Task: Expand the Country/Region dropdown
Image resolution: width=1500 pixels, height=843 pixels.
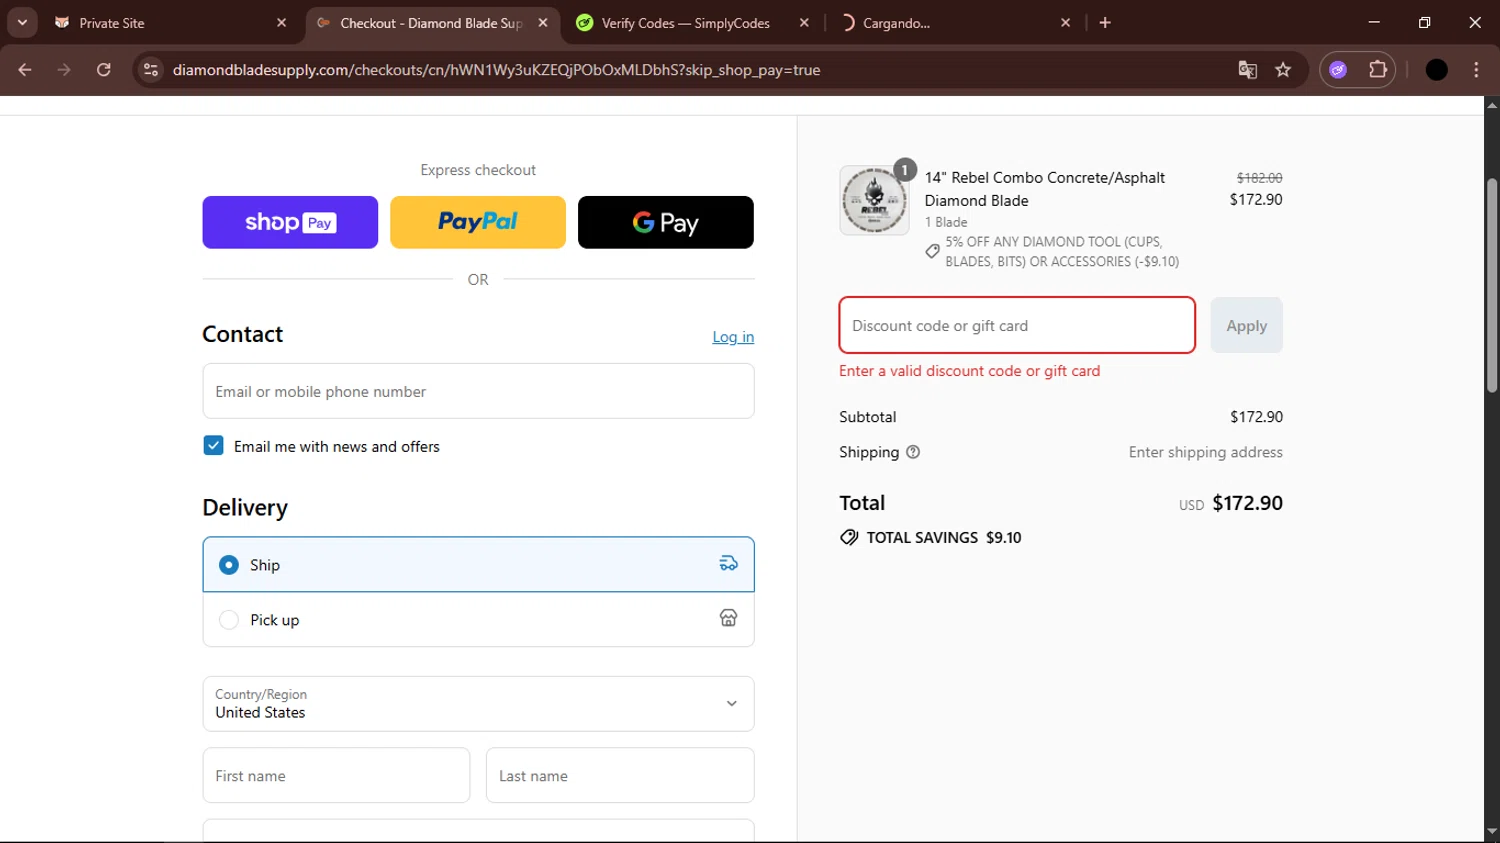Action: pyautogui.click(x=478, y=704)
